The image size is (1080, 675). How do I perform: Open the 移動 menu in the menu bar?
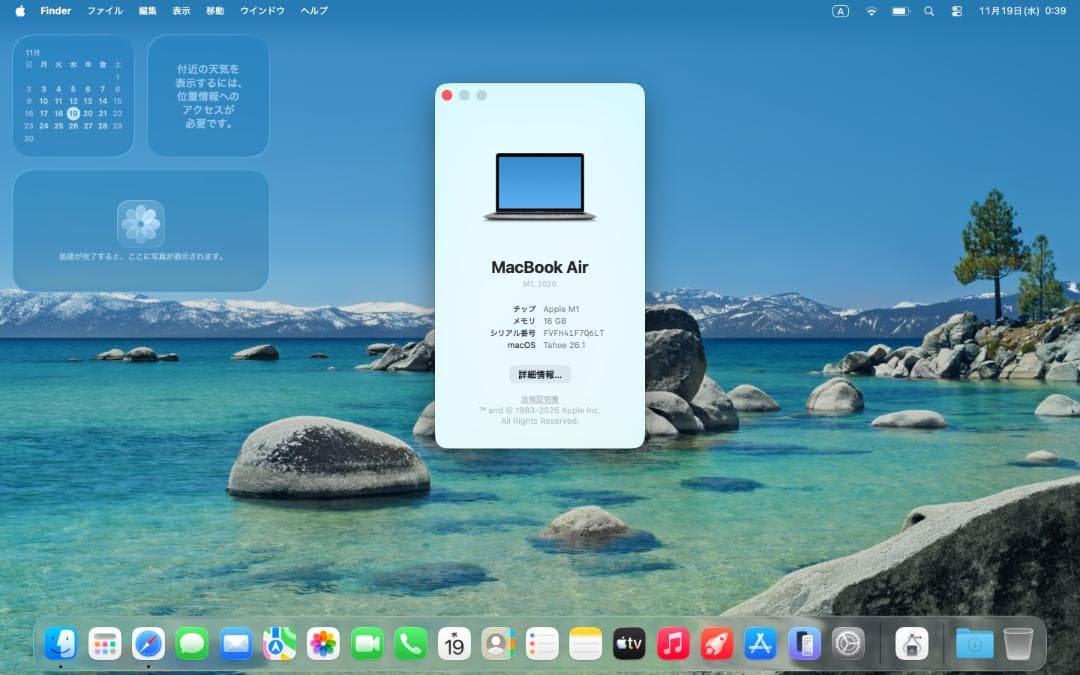coord(214,11)
